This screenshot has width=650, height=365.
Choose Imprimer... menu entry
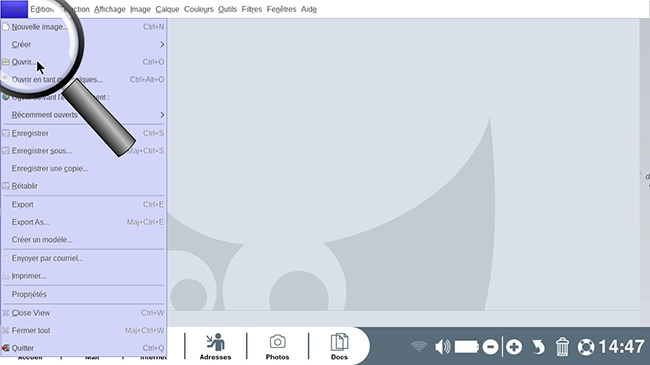(x=84, y=276)
